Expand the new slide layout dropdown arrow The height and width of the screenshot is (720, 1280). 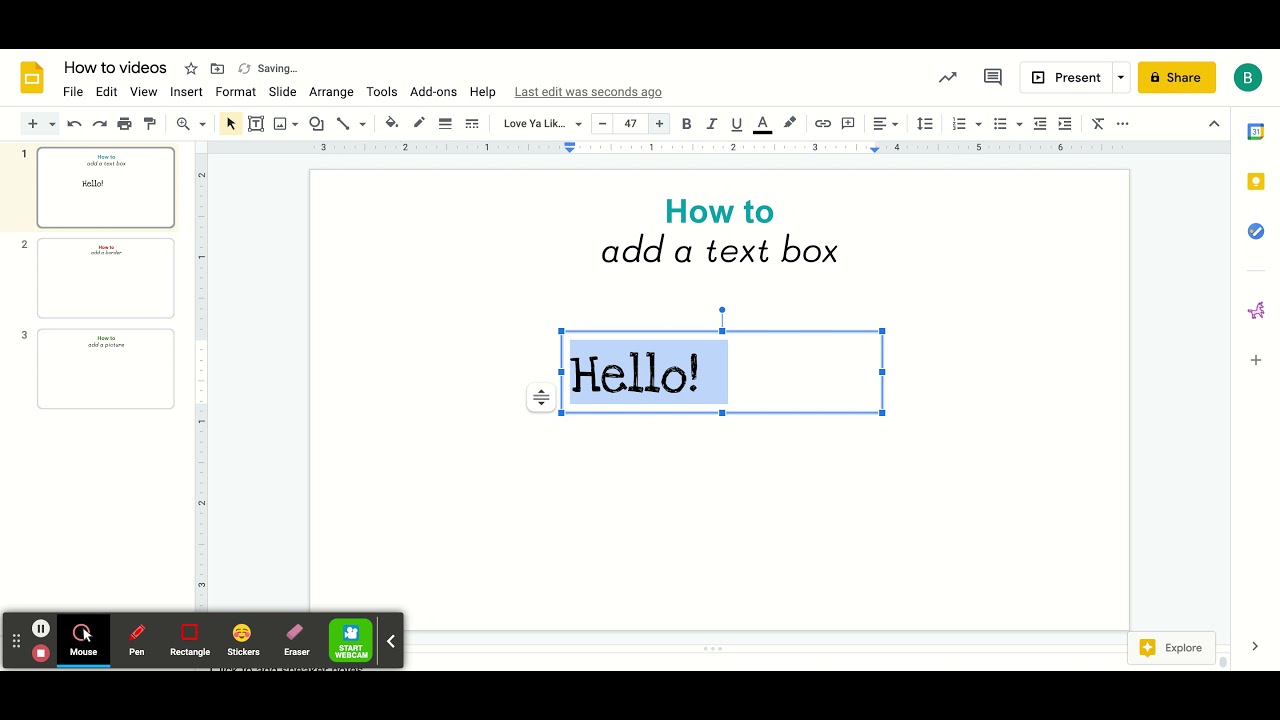tap(52, 124)
